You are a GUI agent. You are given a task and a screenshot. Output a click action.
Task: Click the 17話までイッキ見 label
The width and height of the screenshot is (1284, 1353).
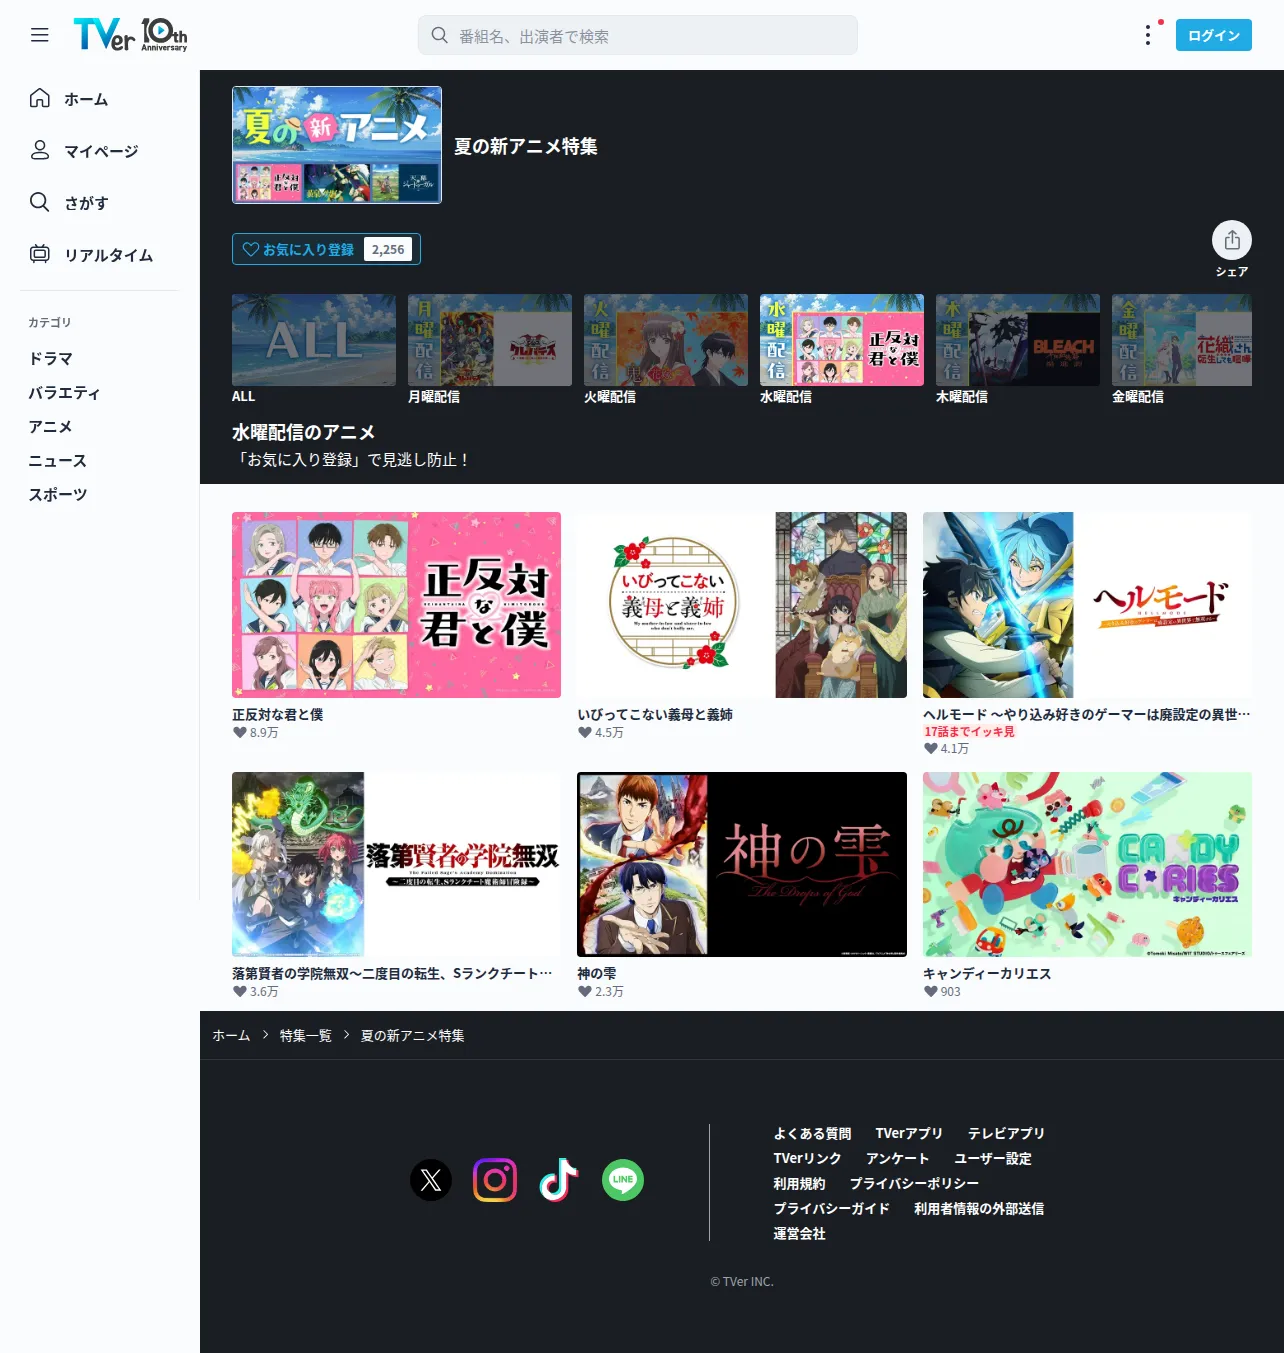(969, 731)
